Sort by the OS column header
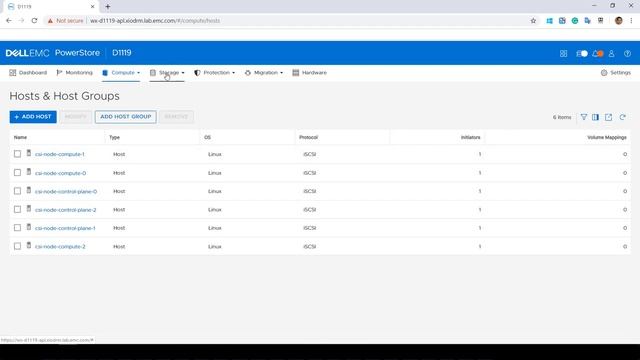Screen dimensions: 640x360 tap(207, 138)
